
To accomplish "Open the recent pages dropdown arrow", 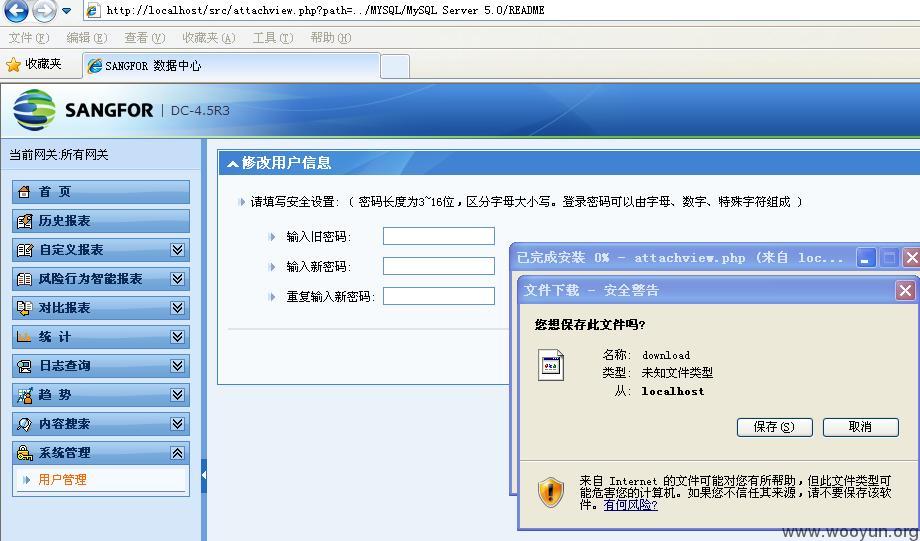I will click(66, 11).
